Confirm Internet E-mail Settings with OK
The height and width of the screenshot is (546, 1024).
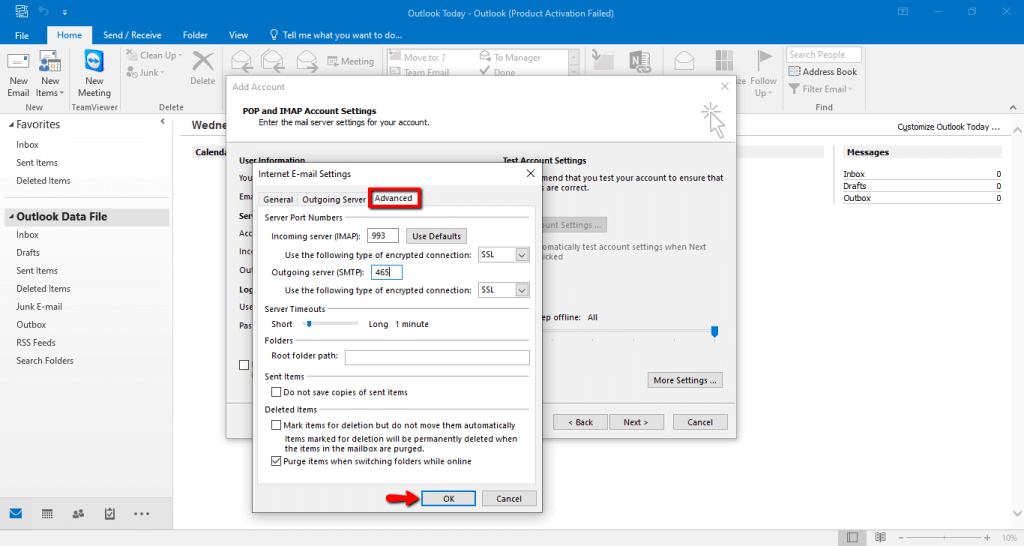(x=449, y=499)
